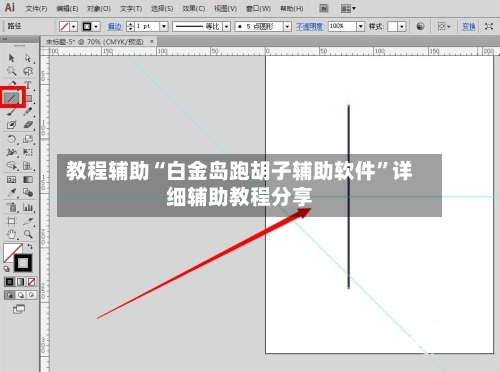Select the Type tool
This screenshot has height=372, width=500.
28,85
